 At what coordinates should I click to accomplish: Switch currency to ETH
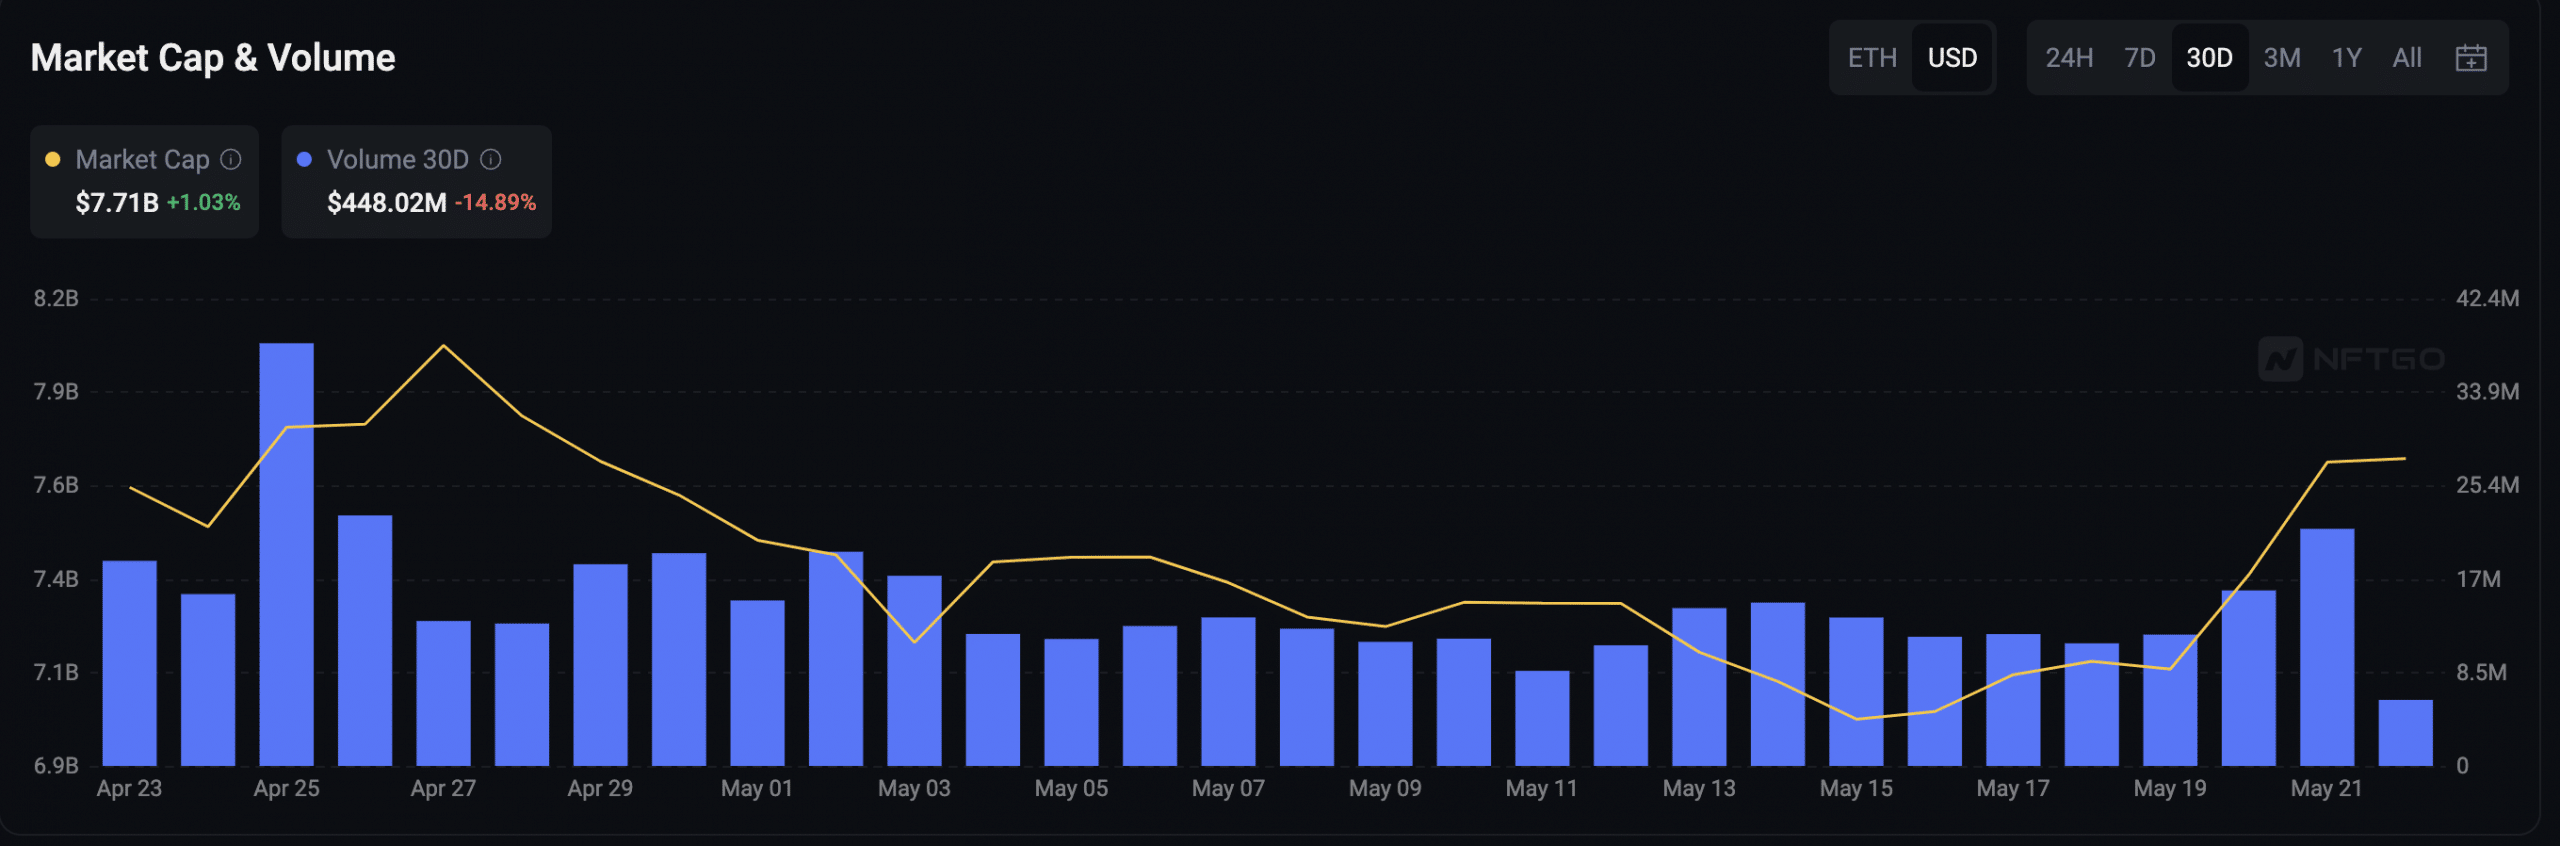click(x=1872, y=58)
